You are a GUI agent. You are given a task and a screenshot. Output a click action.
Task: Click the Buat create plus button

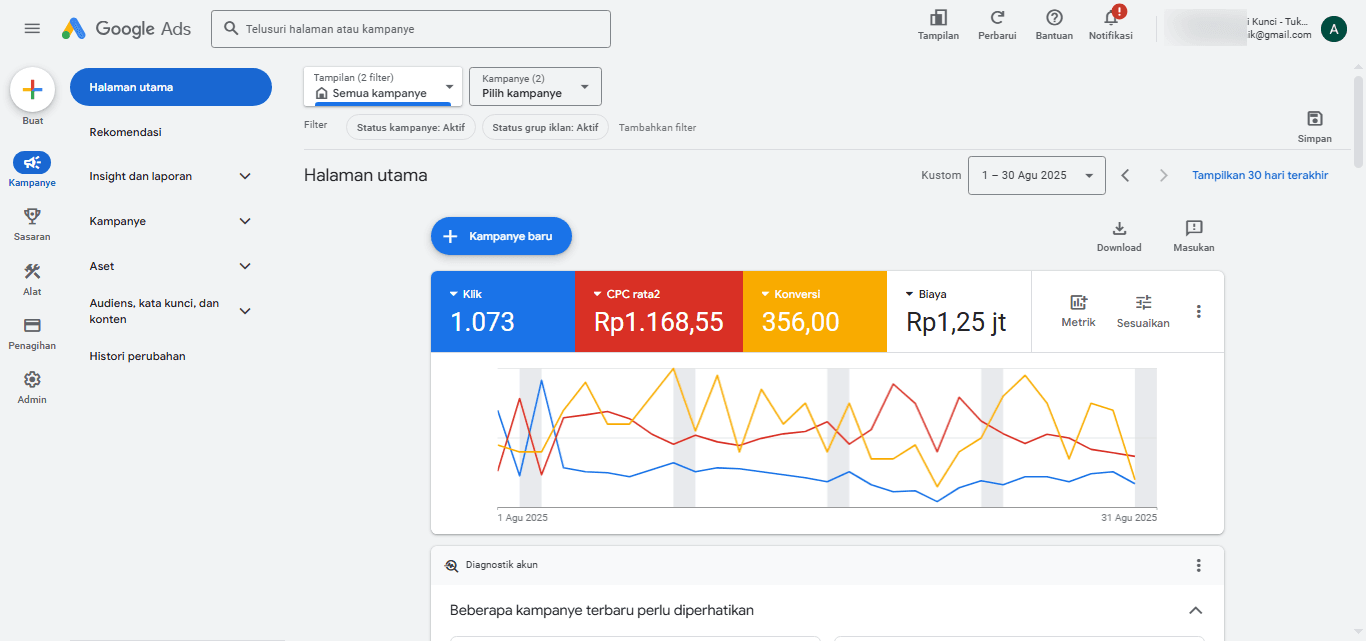(32, 90)
